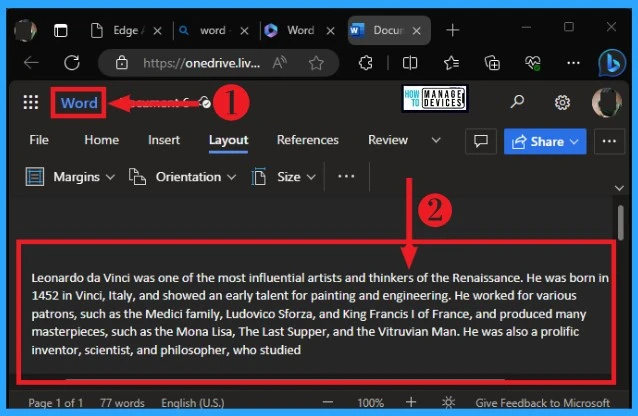This screenshot has width=638, height=416.
Task: Click the Orientation pages icon
Action: click(x=137, y=177)
